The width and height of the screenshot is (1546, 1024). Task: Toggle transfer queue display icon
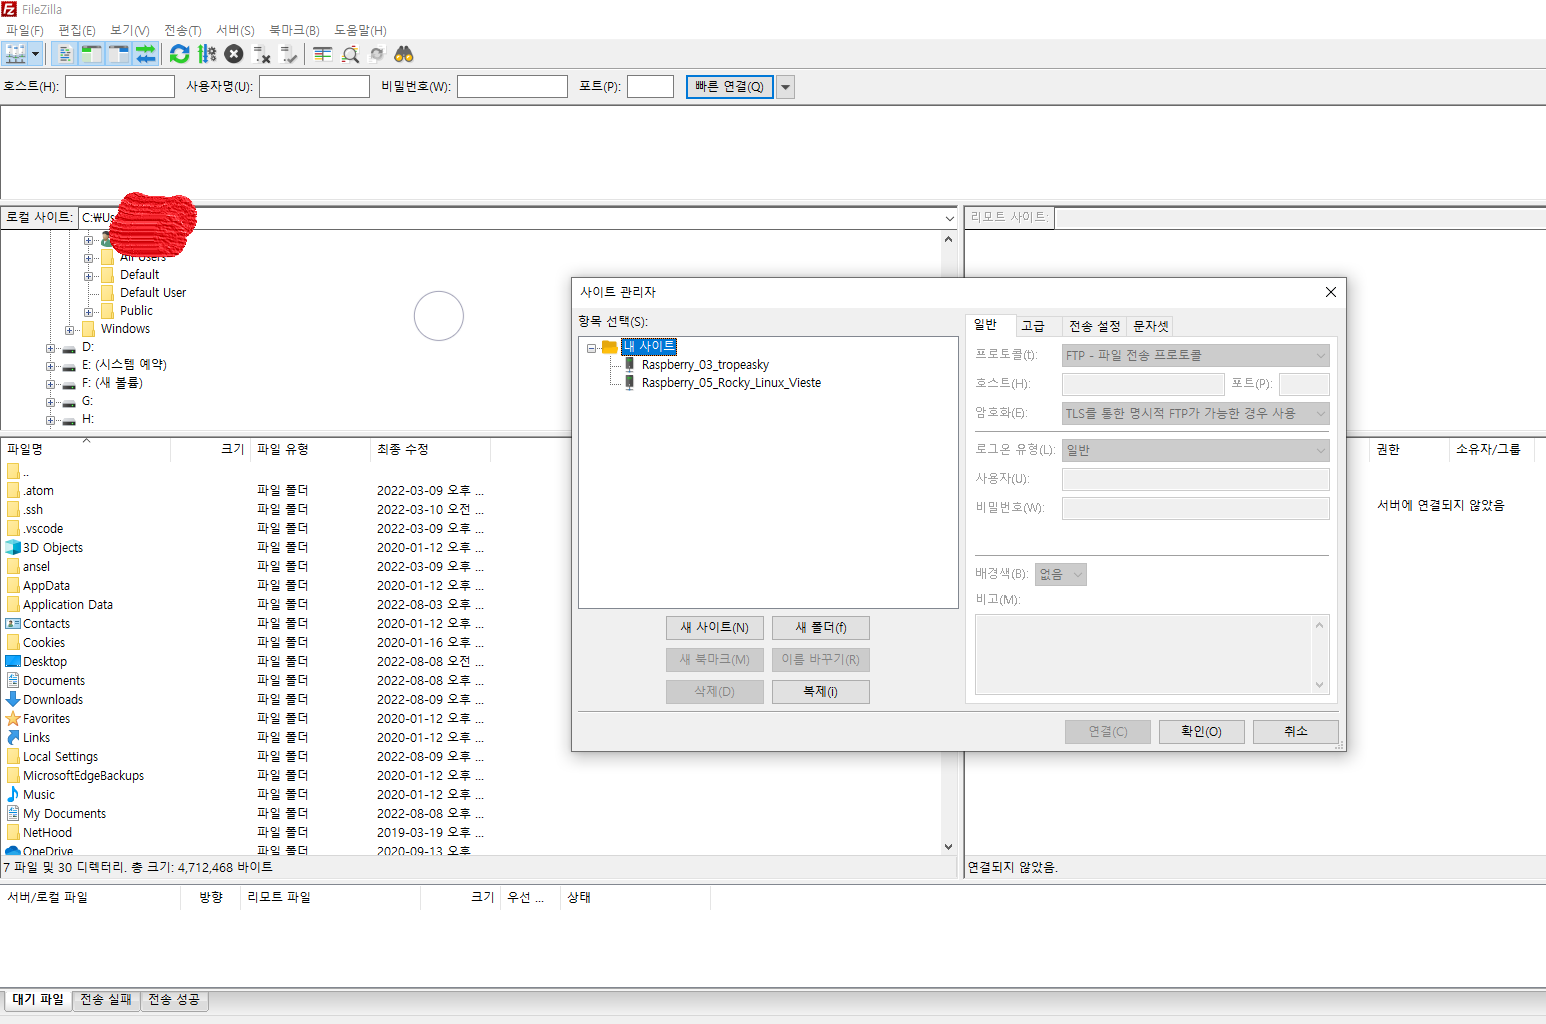(146, 54)
